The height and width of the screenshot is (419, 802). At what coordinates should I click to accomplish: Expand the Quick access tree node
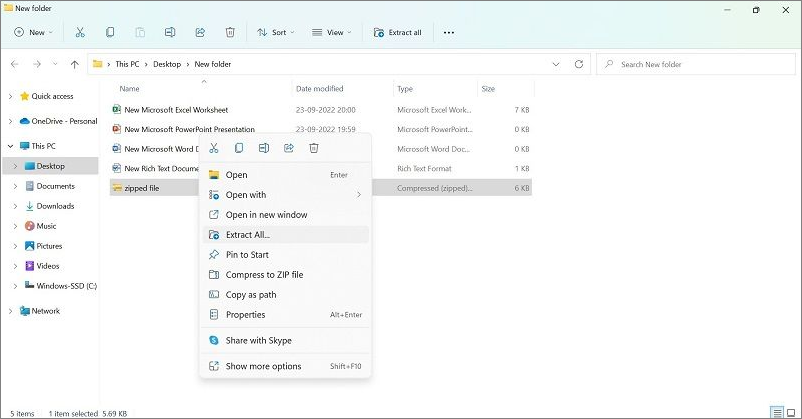(10, 96)
